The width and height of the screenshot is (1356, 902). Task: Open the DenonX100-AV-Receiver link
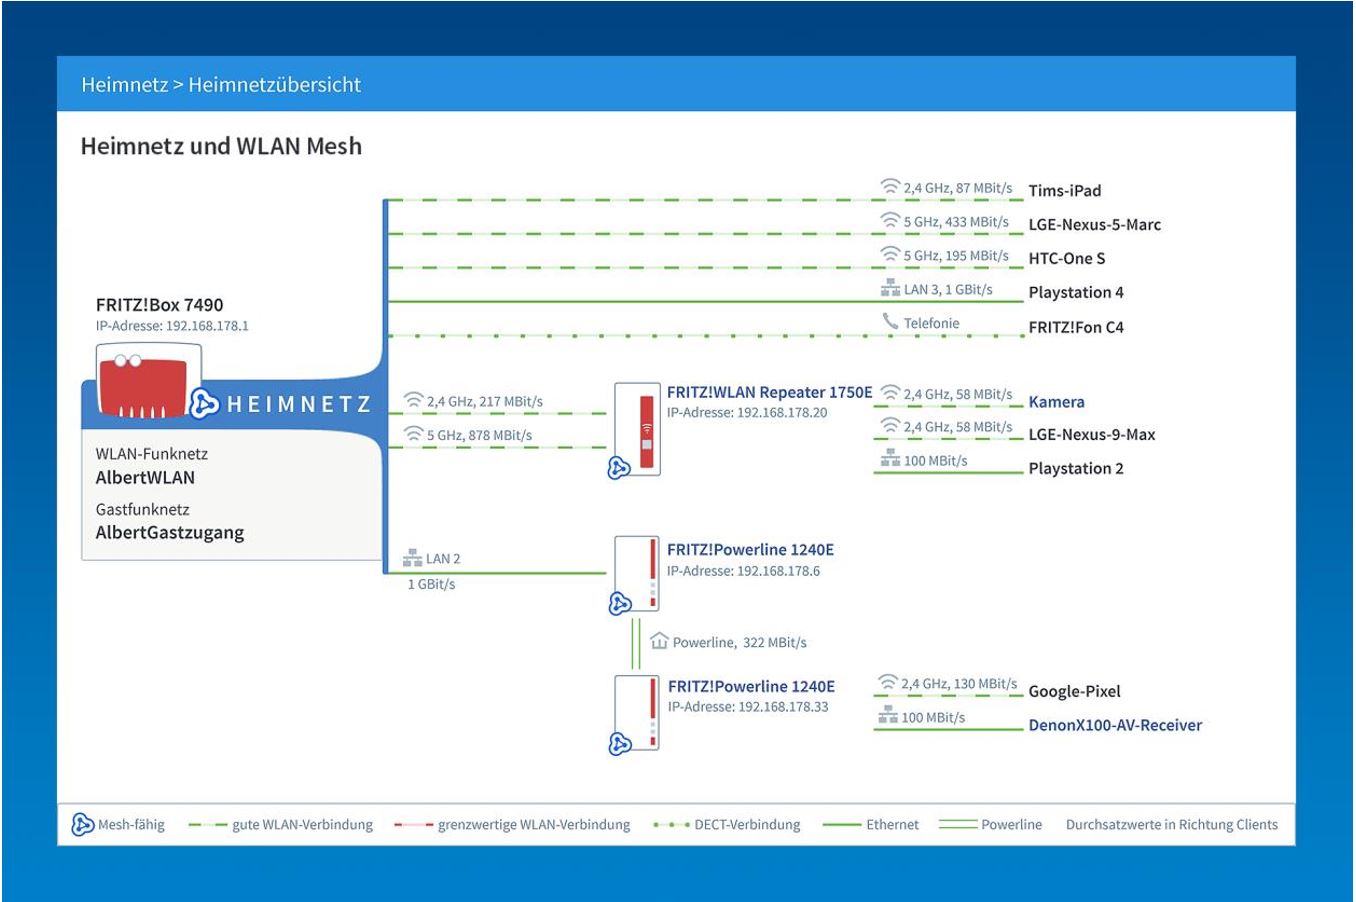tap(1115, 725)
